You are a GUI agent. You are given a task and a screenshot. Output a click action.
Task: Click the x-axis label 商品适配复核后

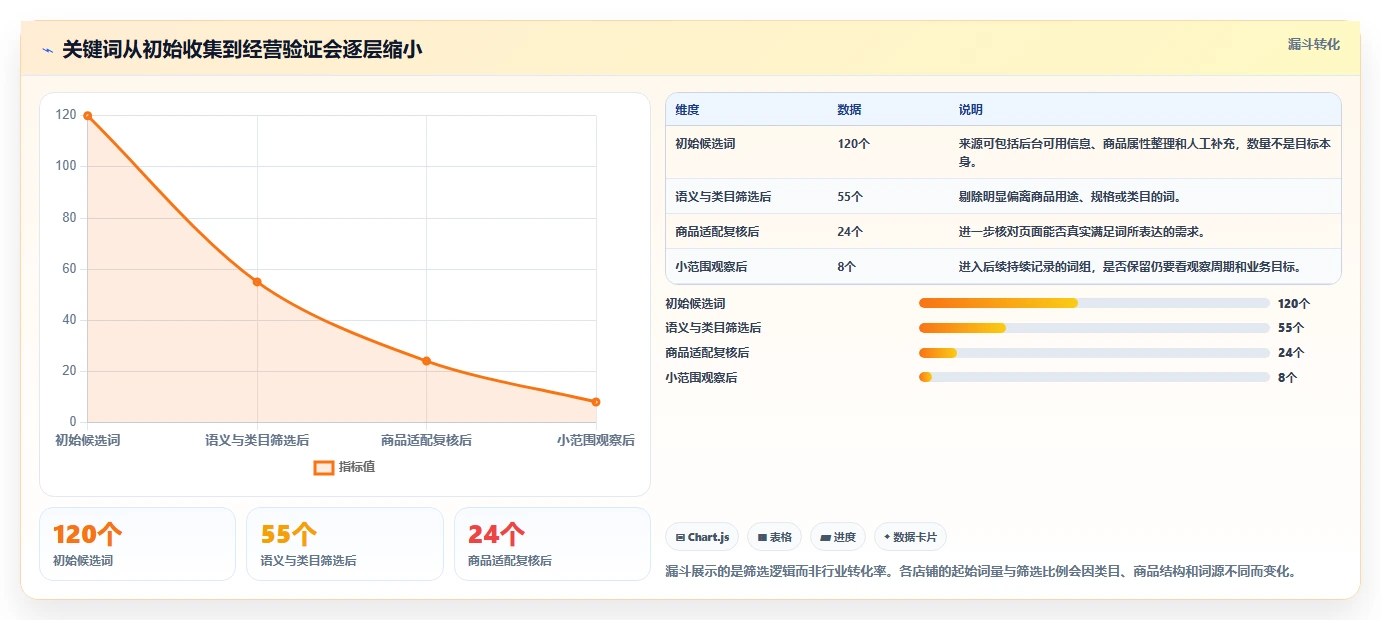426,440
